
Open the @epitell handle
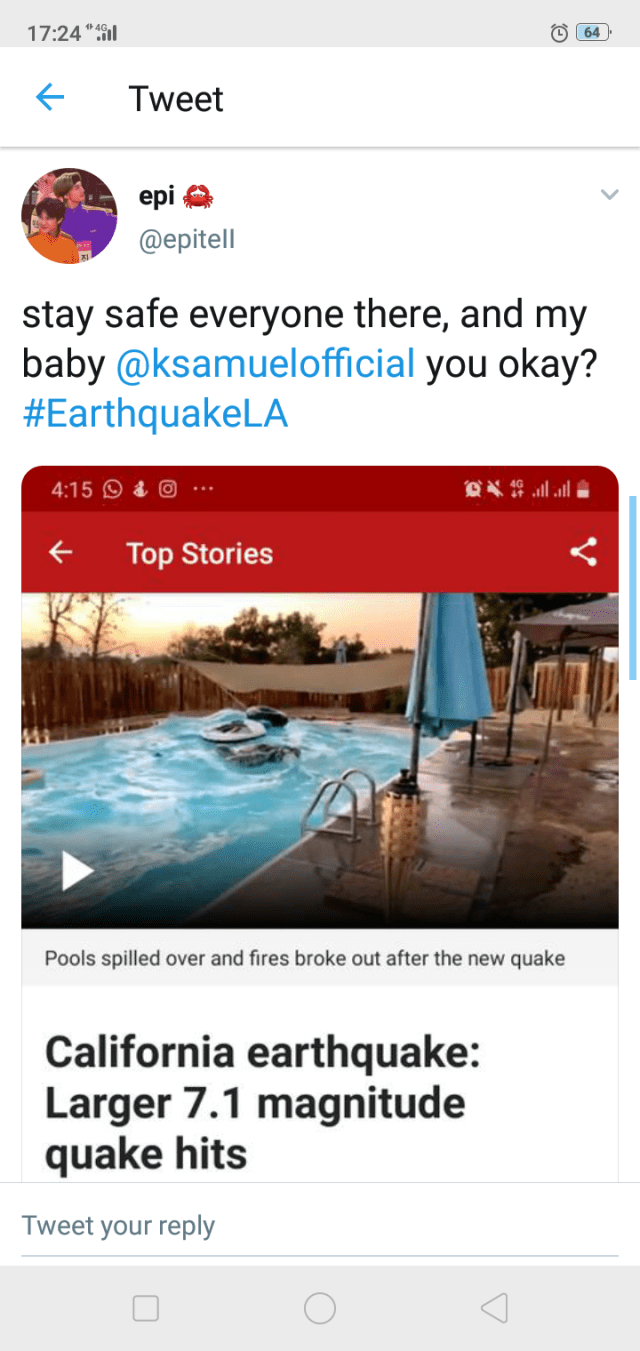pyautogui.click(x=188, y=239)
